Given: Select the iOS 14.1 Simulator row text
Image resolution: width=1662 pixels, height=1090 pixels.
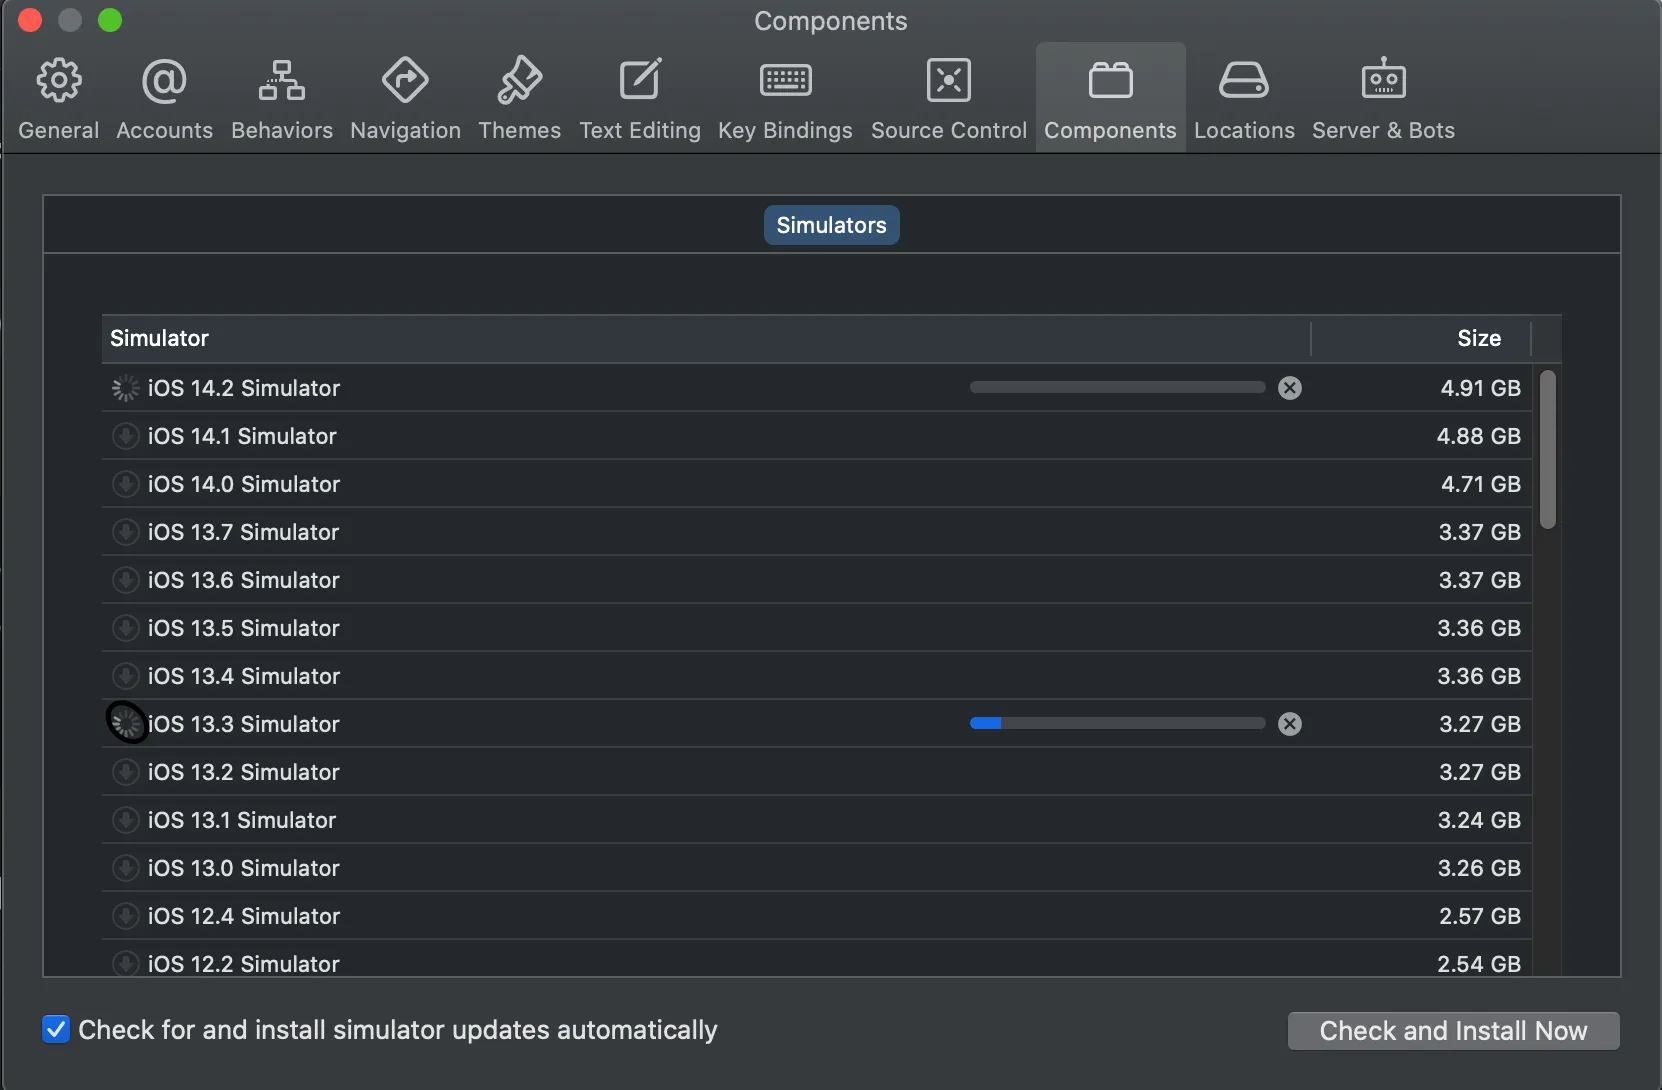Looking at the screenshot, I should click(x=242, y=436).
